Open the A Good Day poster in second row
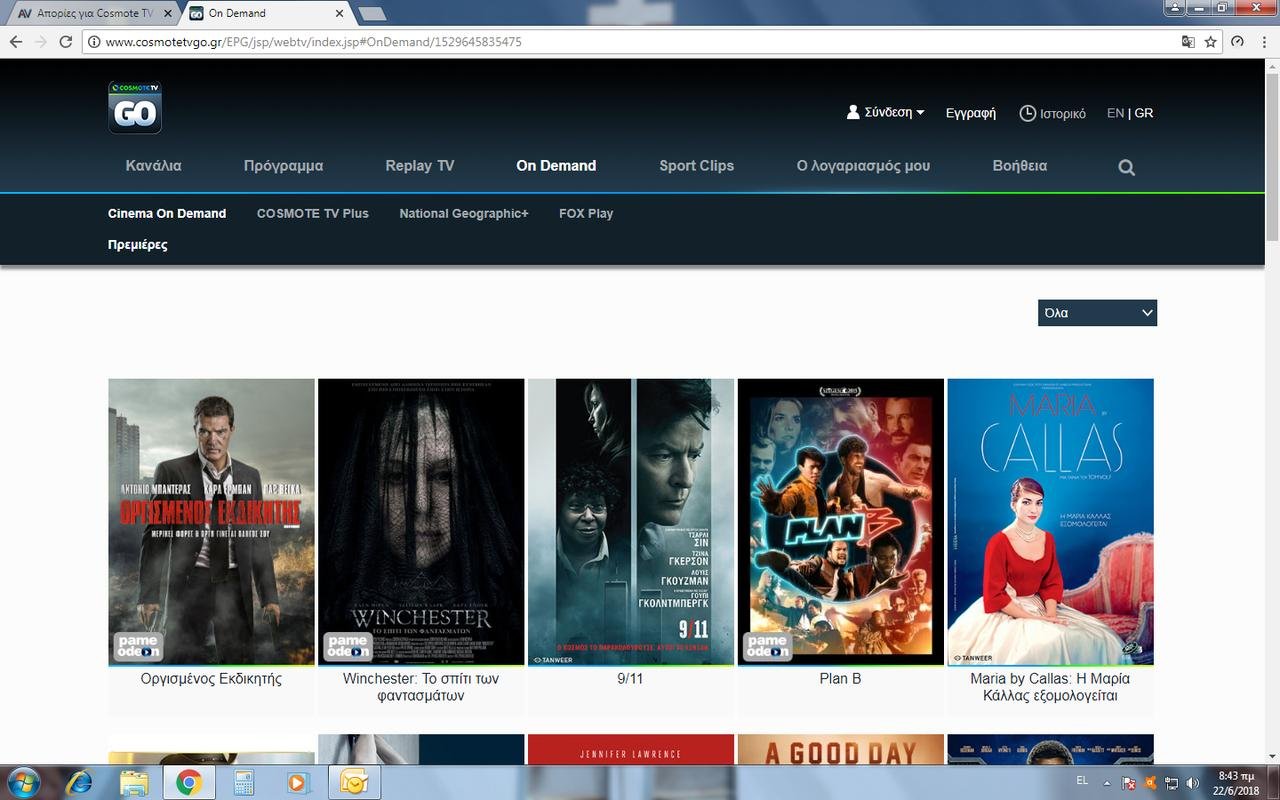The image size is (1280, 800). point(841,749)
